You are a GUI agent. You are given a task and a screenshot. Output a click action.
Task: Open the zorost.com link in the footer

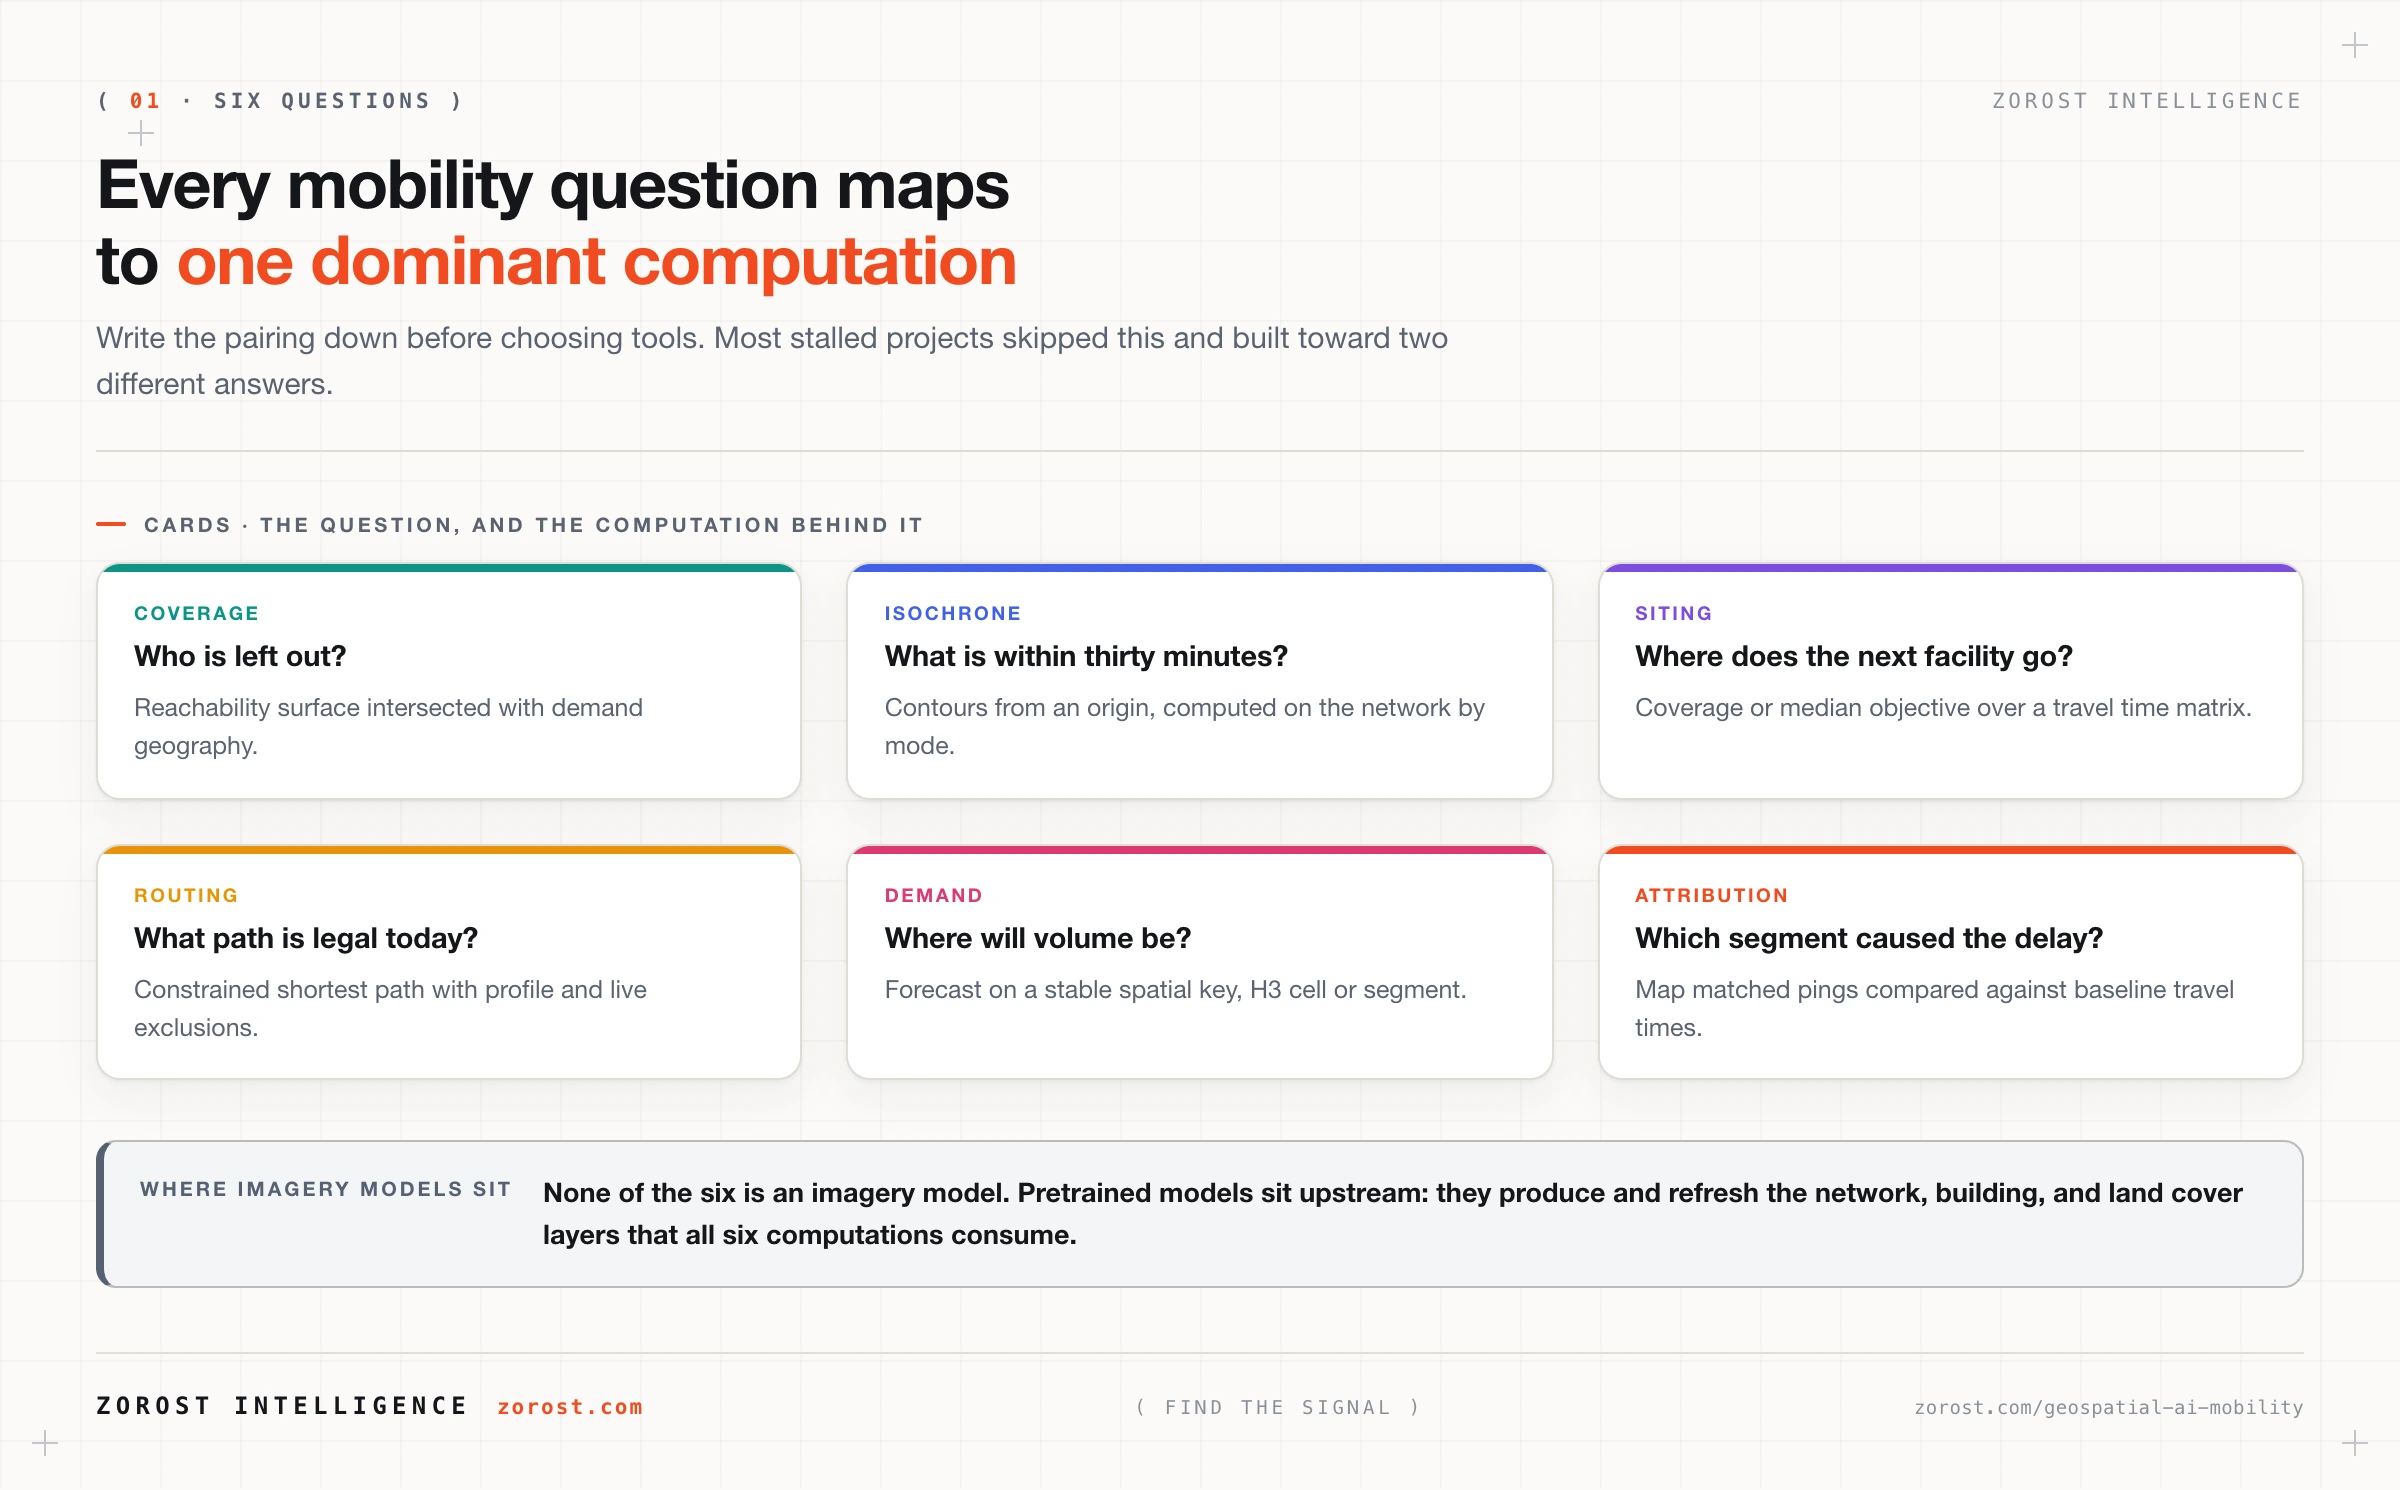pos(570,1407)
